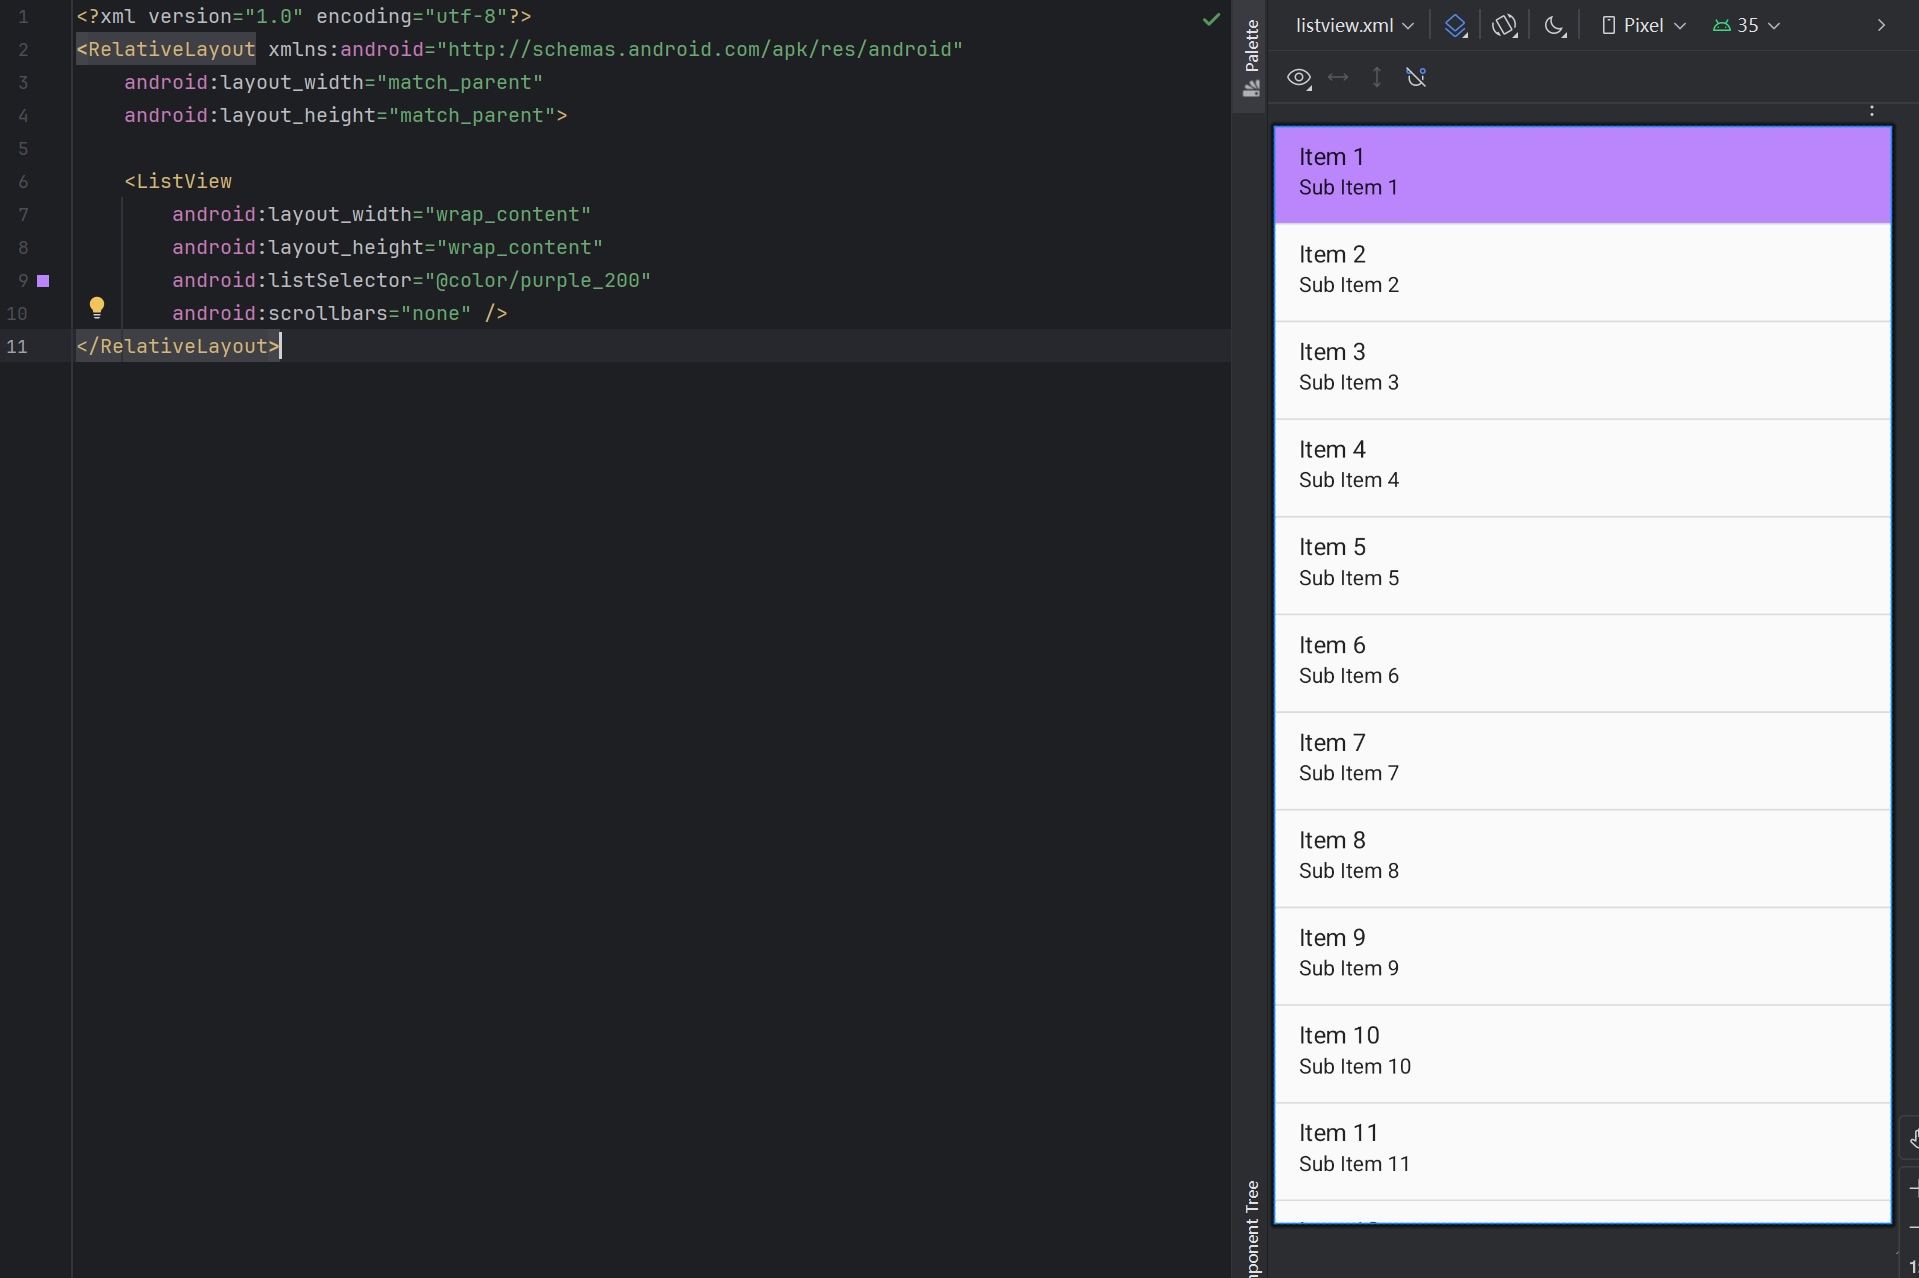Select Item 3 in the preview list
The height and width of the screenshot is (1278, 1919).
[x=1582, y=369]
